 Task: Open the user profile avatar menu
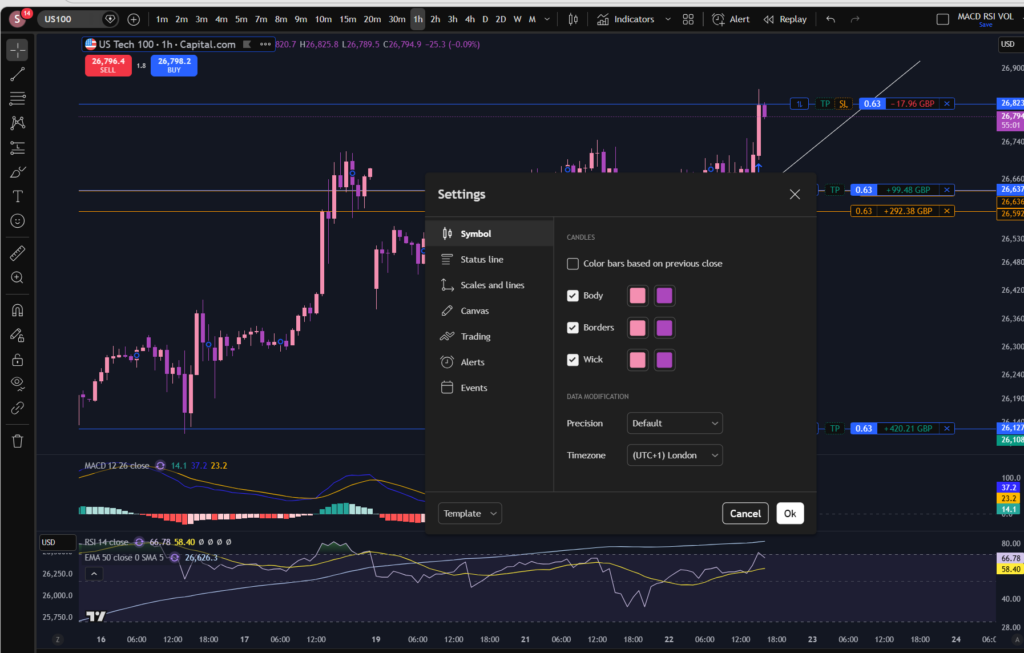tap(18, 19)
